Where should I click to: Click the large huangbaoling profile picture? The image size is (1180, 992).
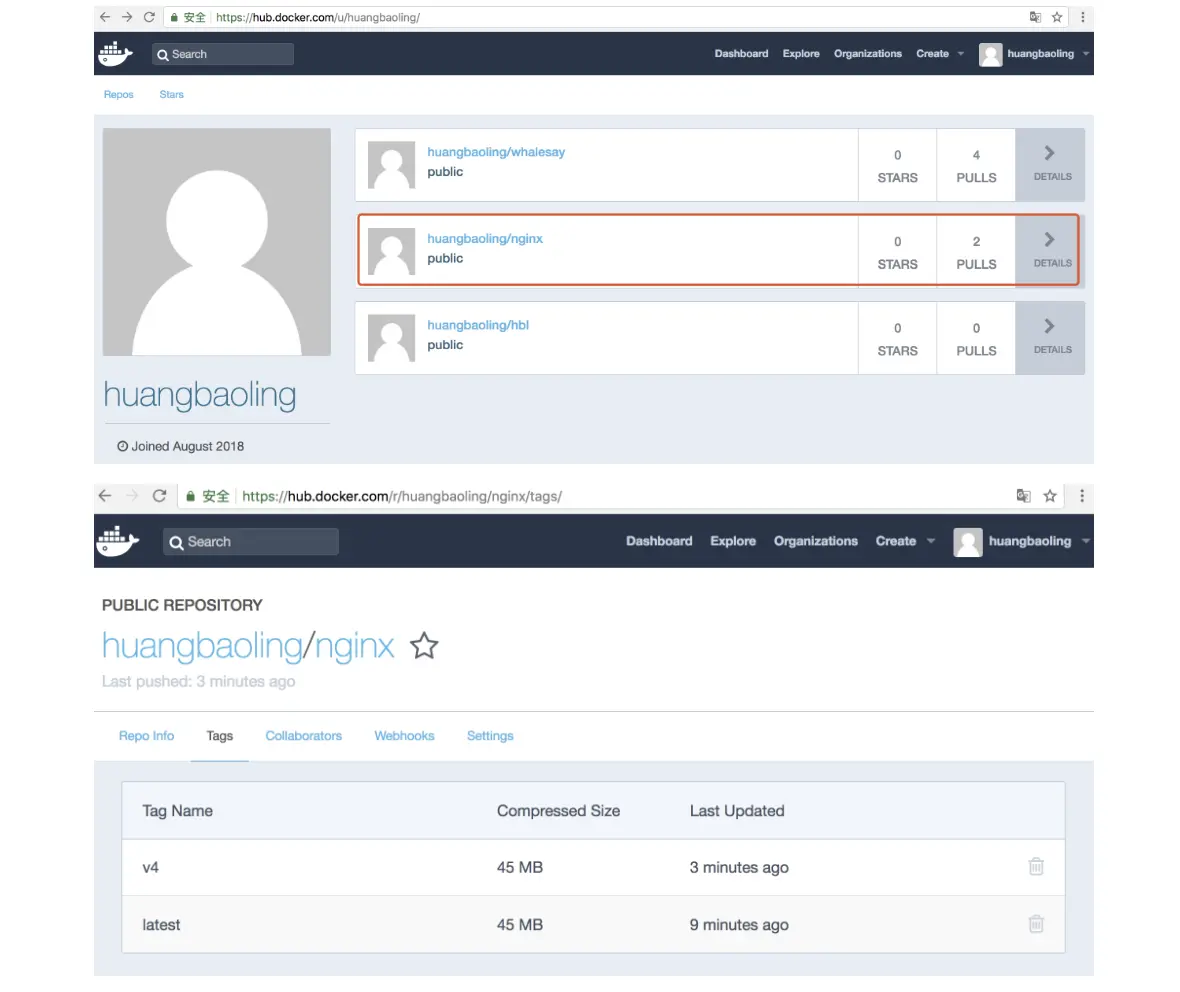217,242
